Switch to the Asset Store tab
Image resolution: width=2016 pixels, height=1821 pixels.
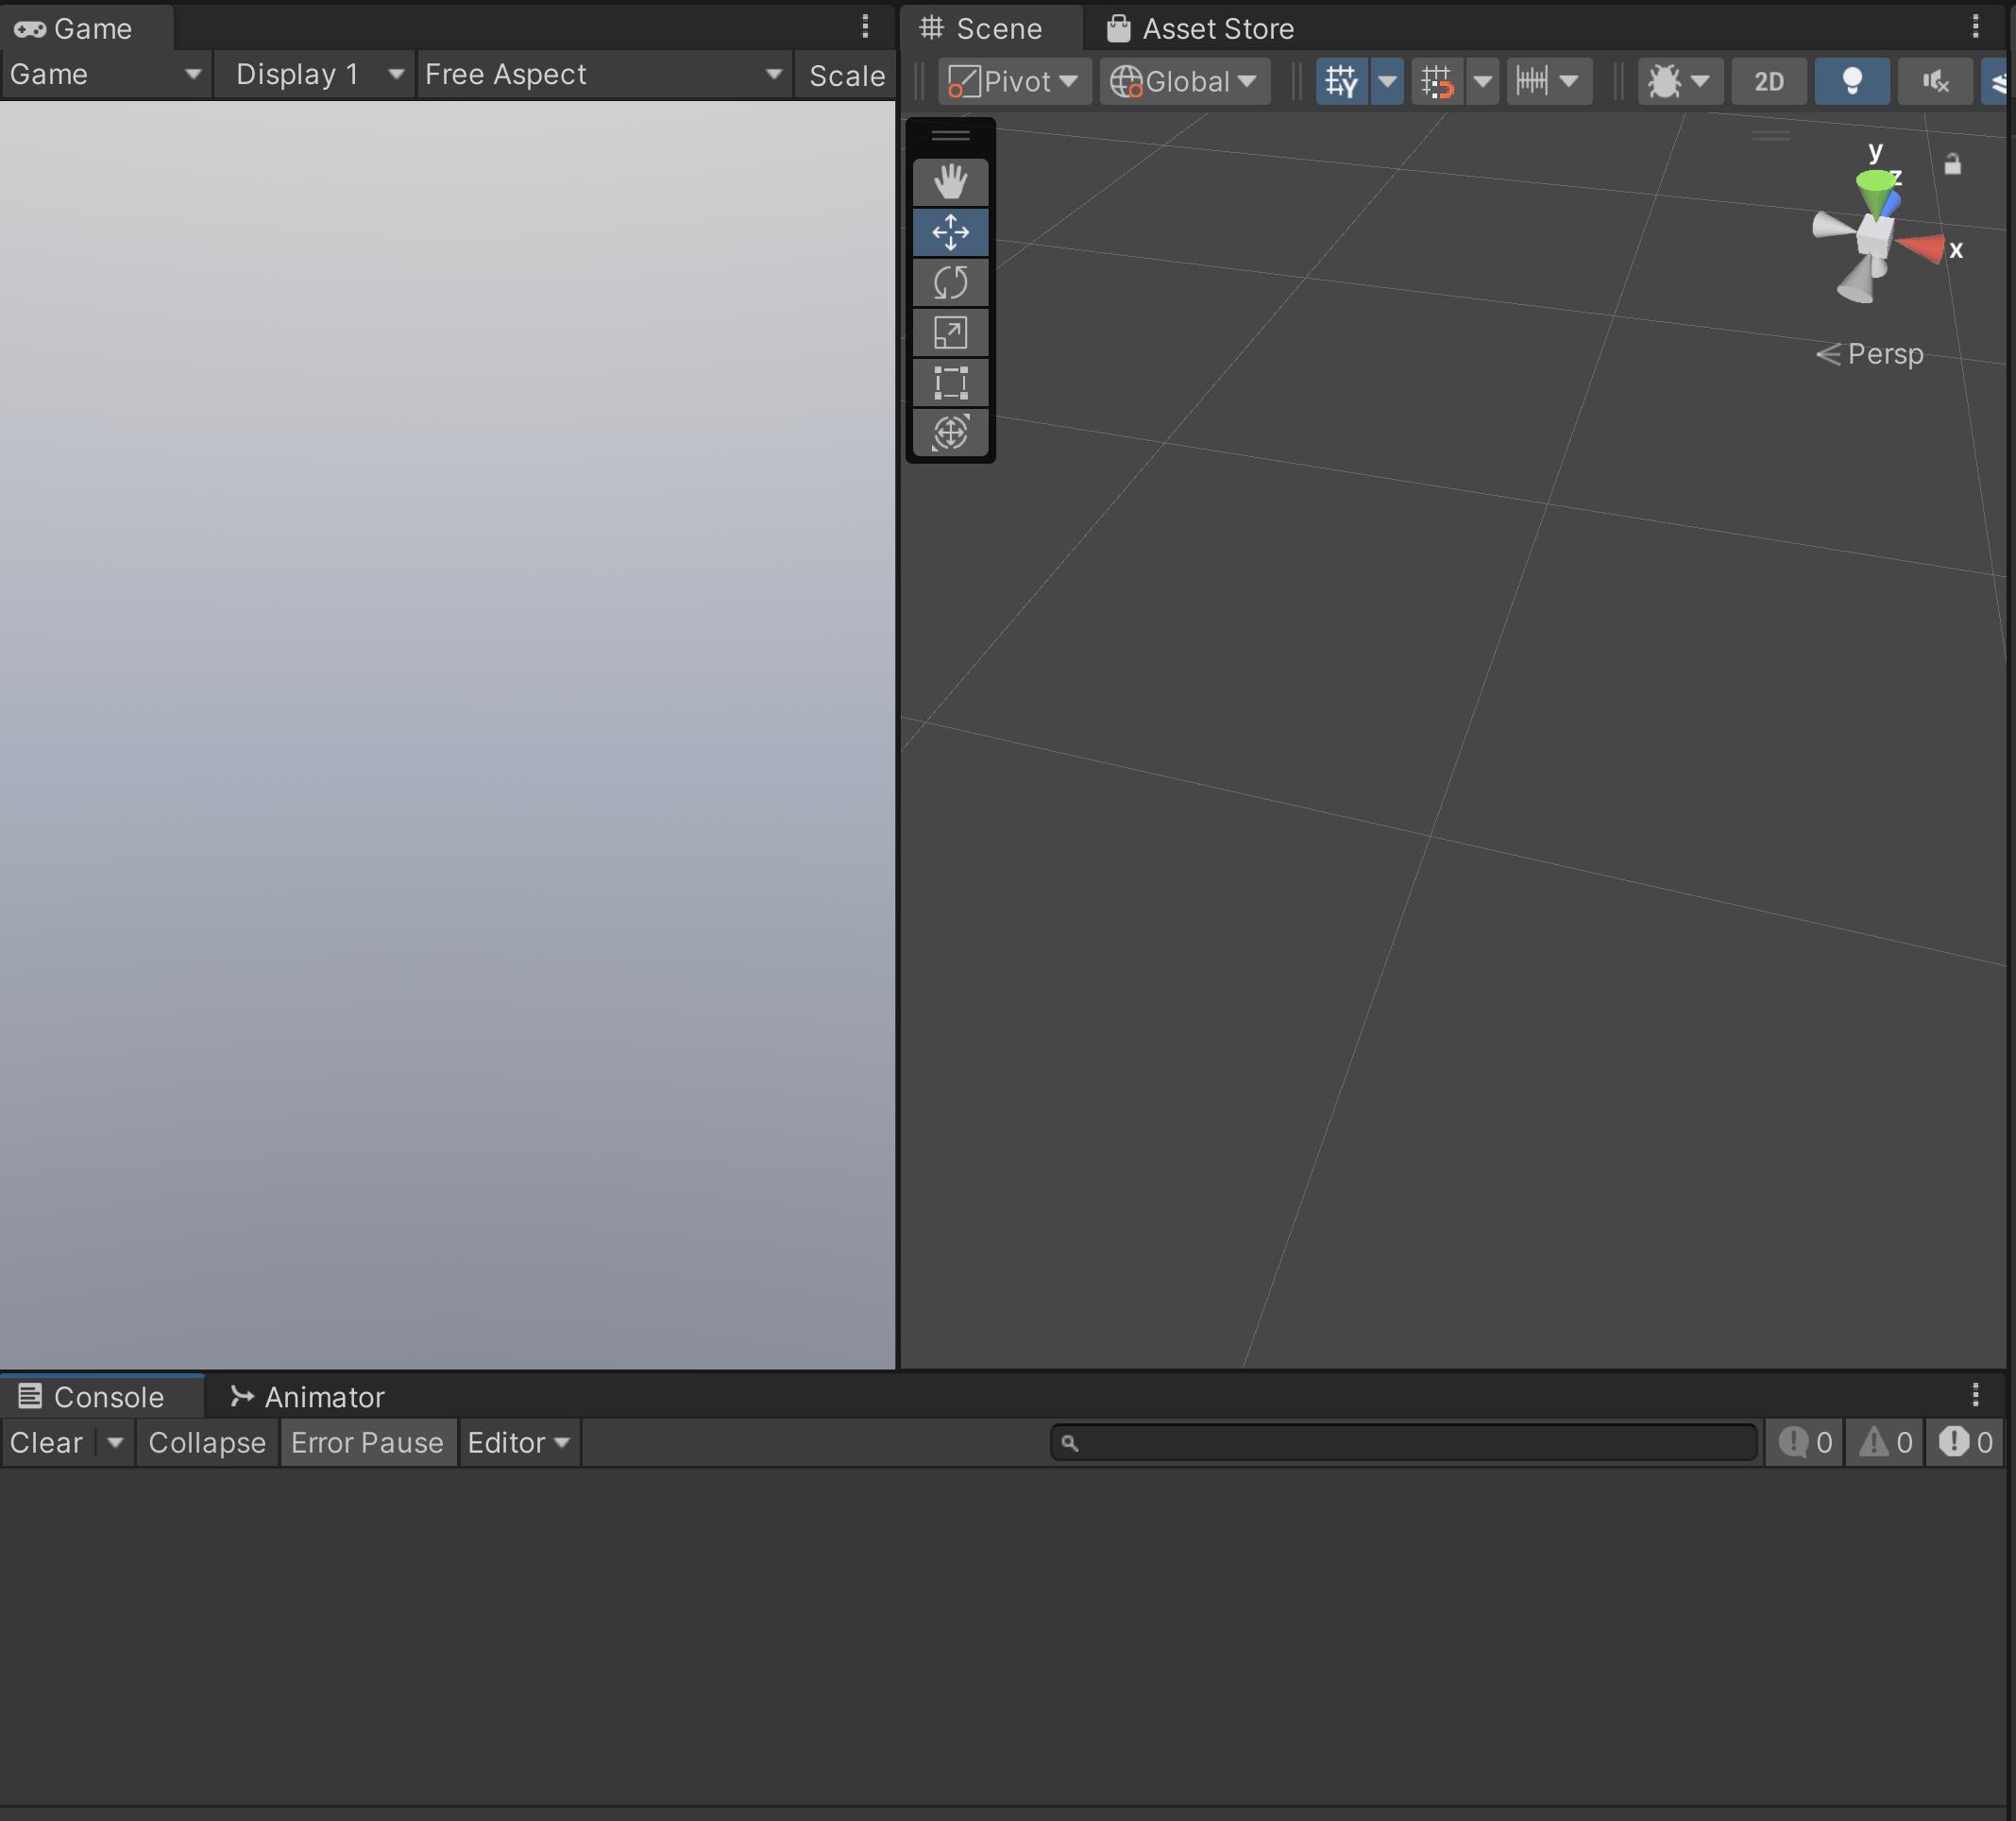pyautogui.click(x=1200, y=29)
